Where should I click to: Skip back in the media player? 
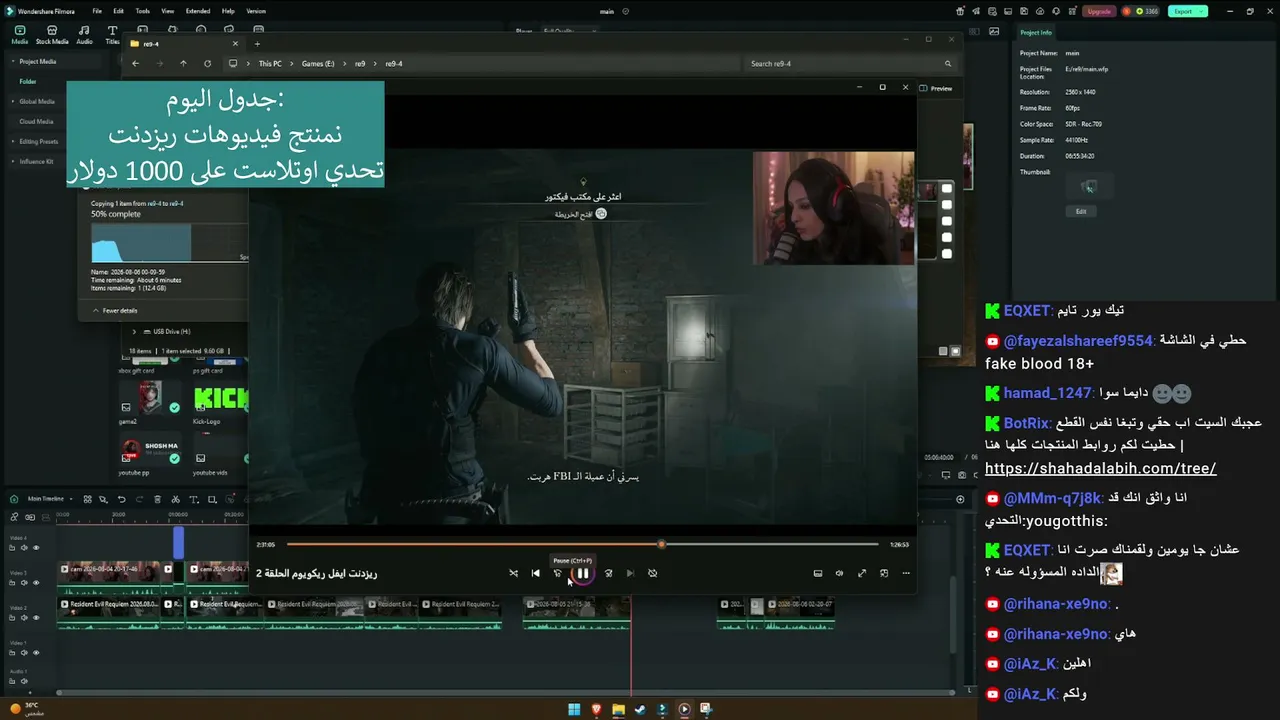(x=557, y=573)
